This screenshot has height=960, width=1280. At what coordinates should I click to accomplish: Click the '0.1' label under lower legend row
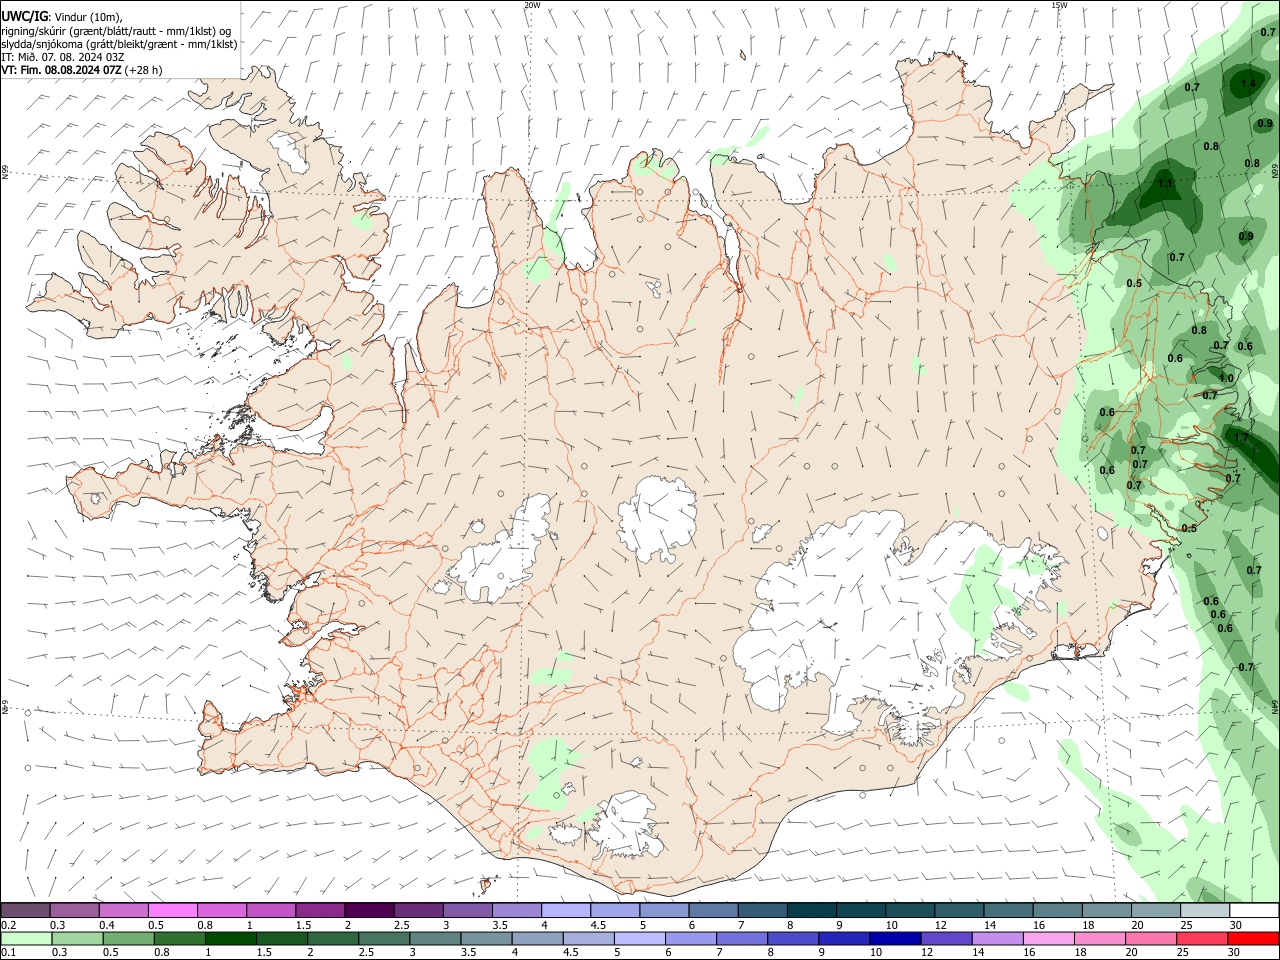point(8,953)
